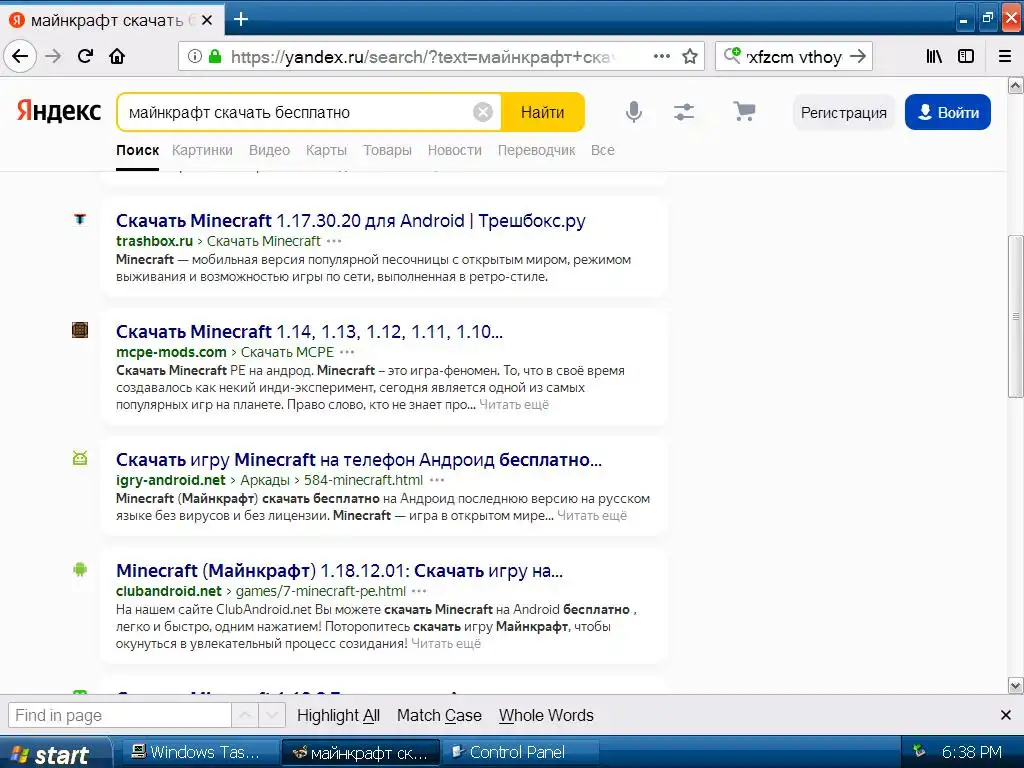The width and height of the screenshot is (1024, 768).
Task: Toggle Match Case in find bar
Action: point(440,716)
